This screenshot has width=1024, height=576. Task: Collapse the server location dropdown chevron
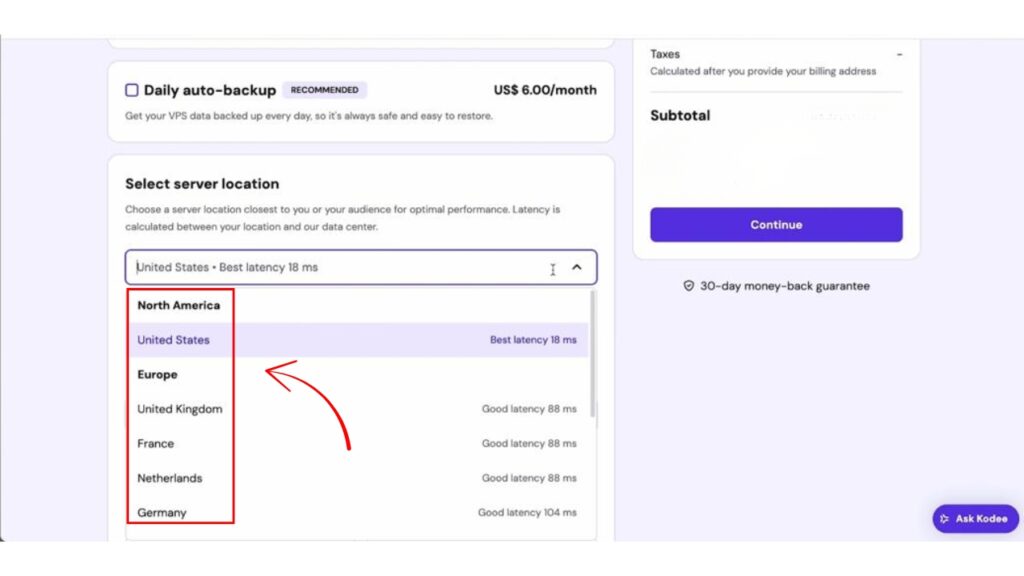(x=576, y=267)
